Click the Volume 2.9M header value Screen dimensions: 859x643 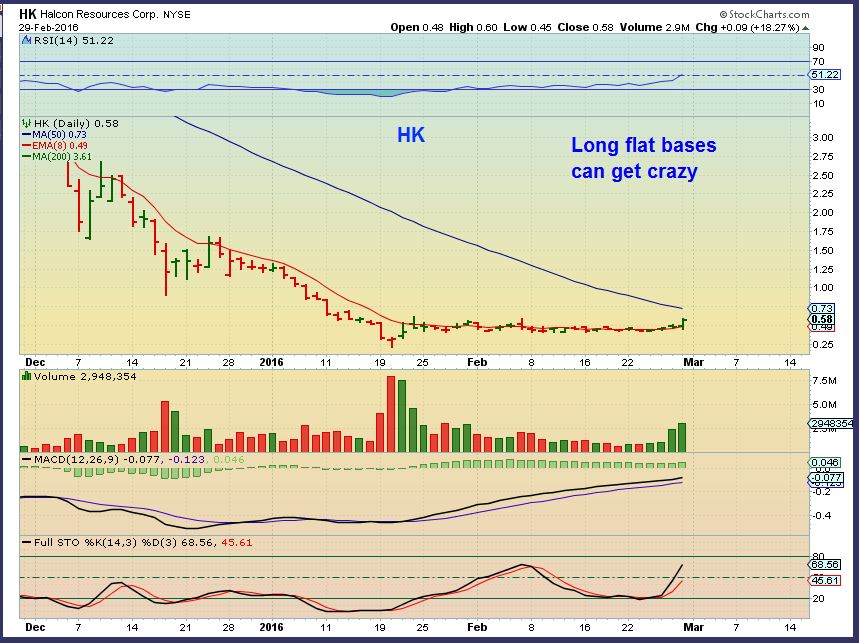click(655, 27)
